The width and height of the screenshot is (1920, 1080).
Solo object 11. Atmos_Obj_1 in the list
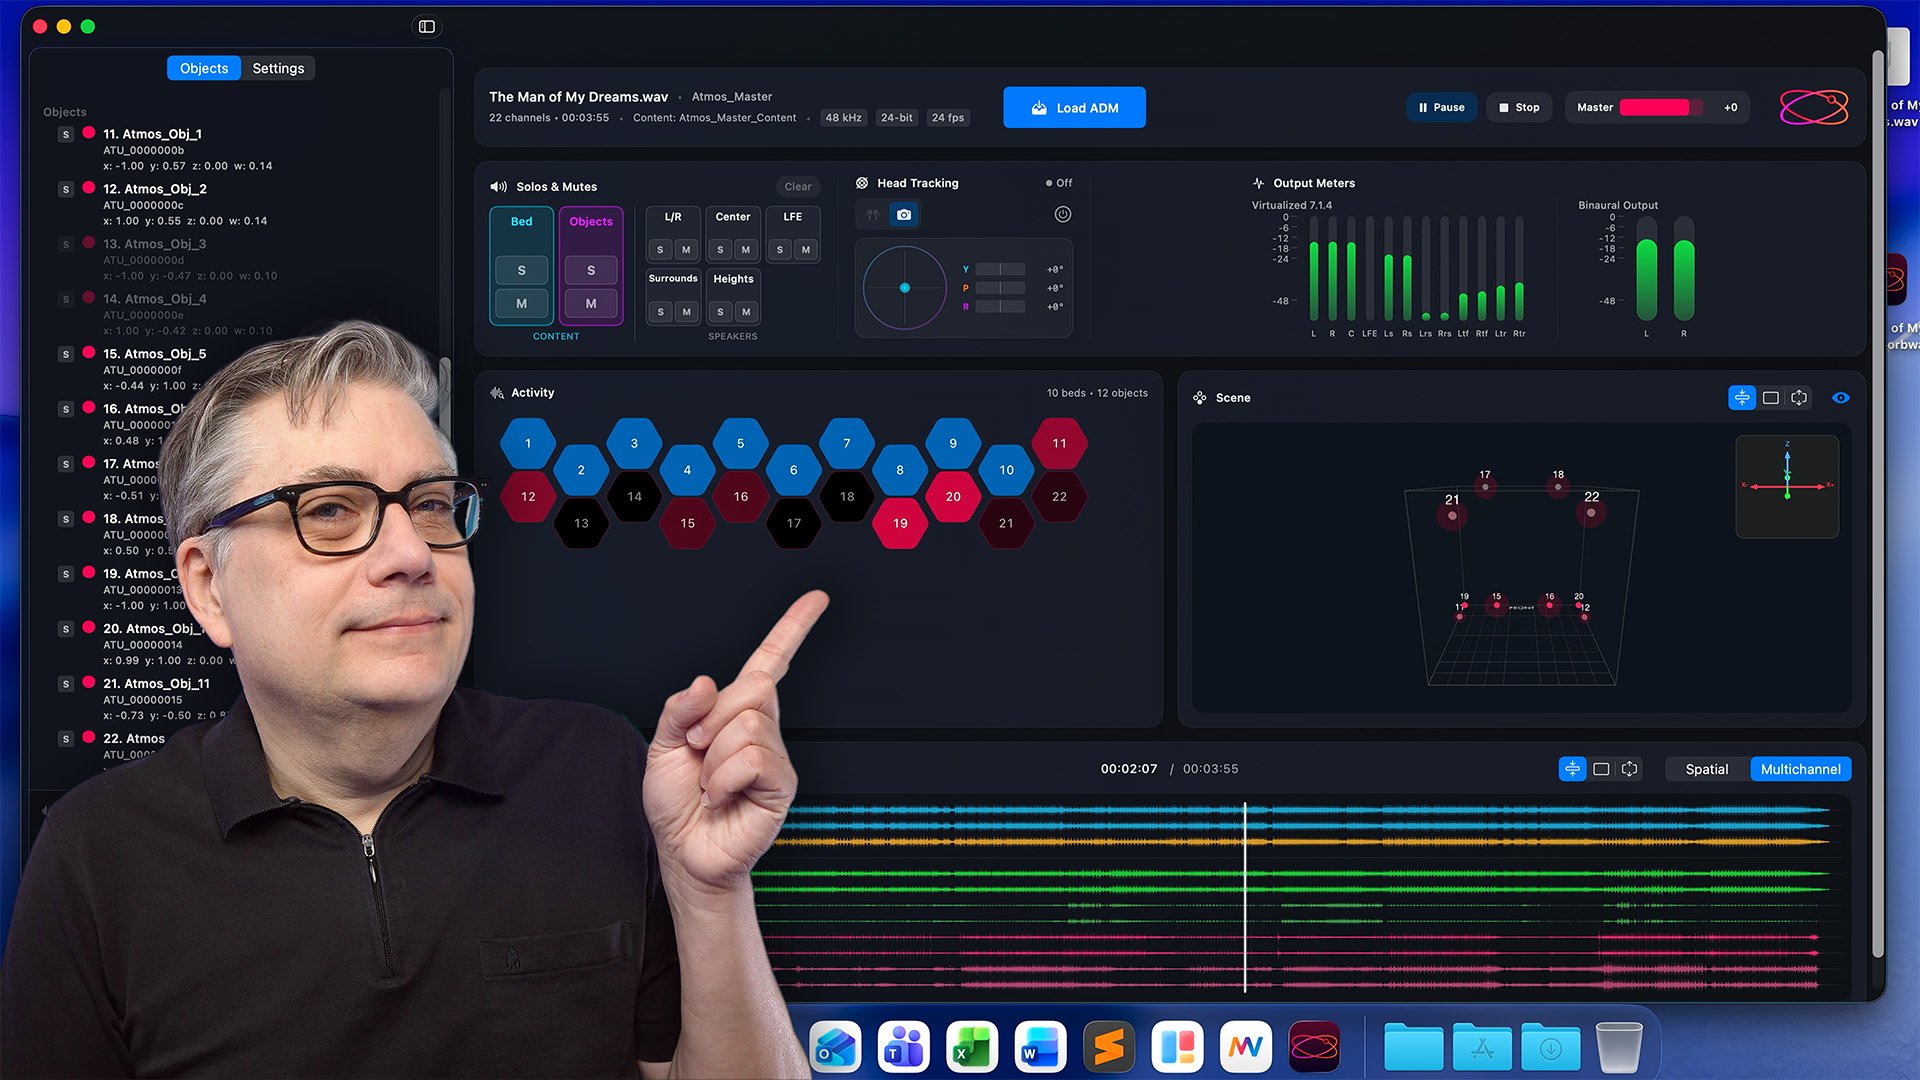66,134
